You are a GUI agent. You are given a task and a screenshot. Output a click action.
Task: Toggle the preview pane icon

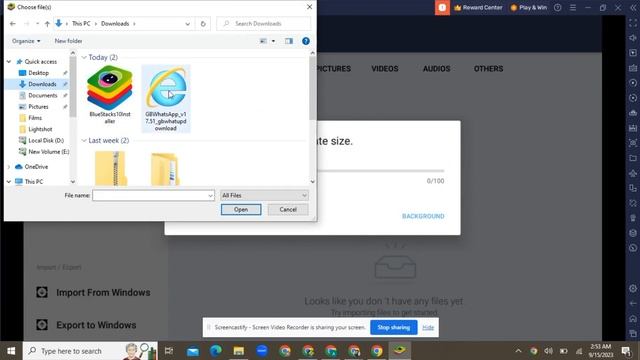(289, 41)
